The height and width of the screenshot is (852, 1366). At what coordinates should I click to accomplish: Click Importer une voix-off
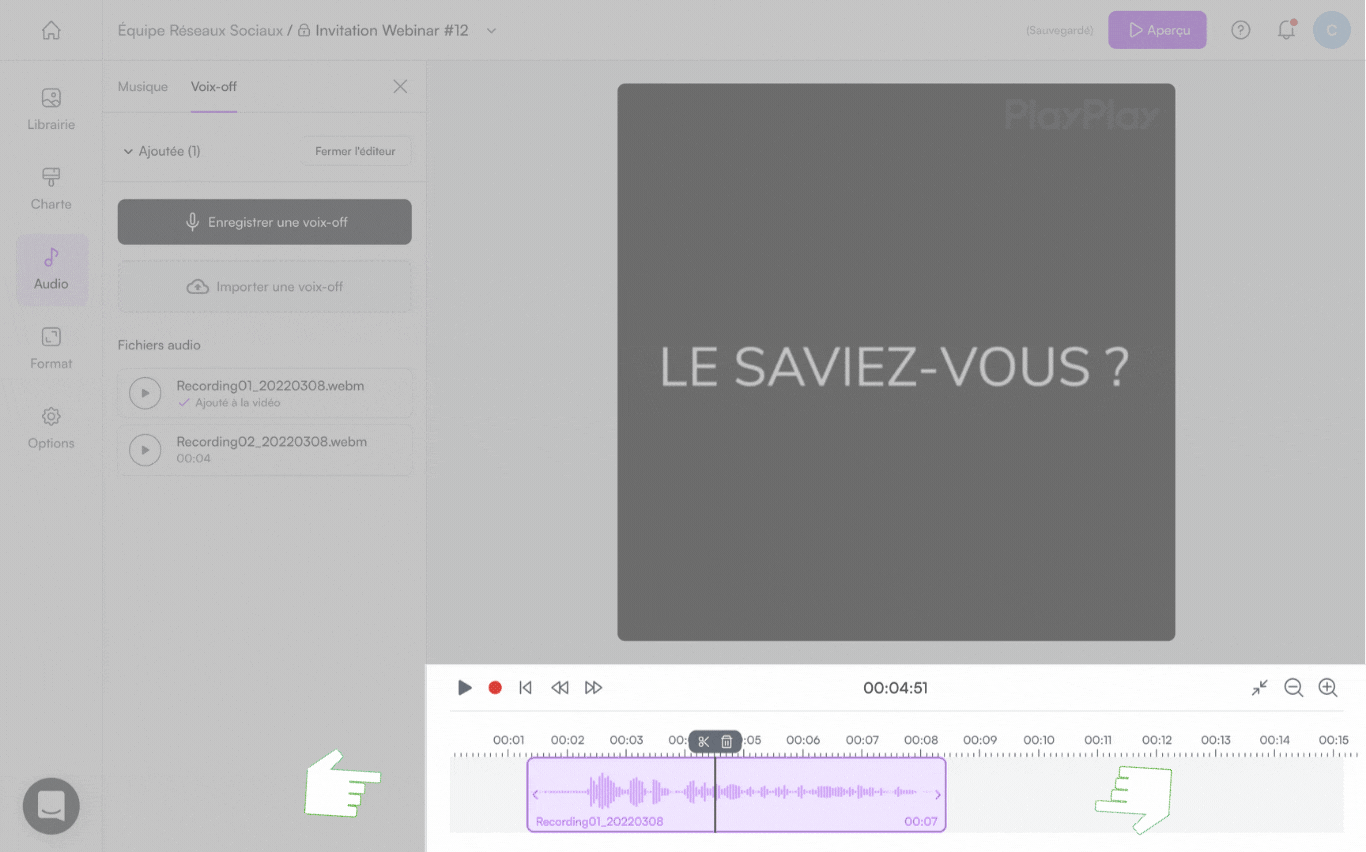coord(265,286)
